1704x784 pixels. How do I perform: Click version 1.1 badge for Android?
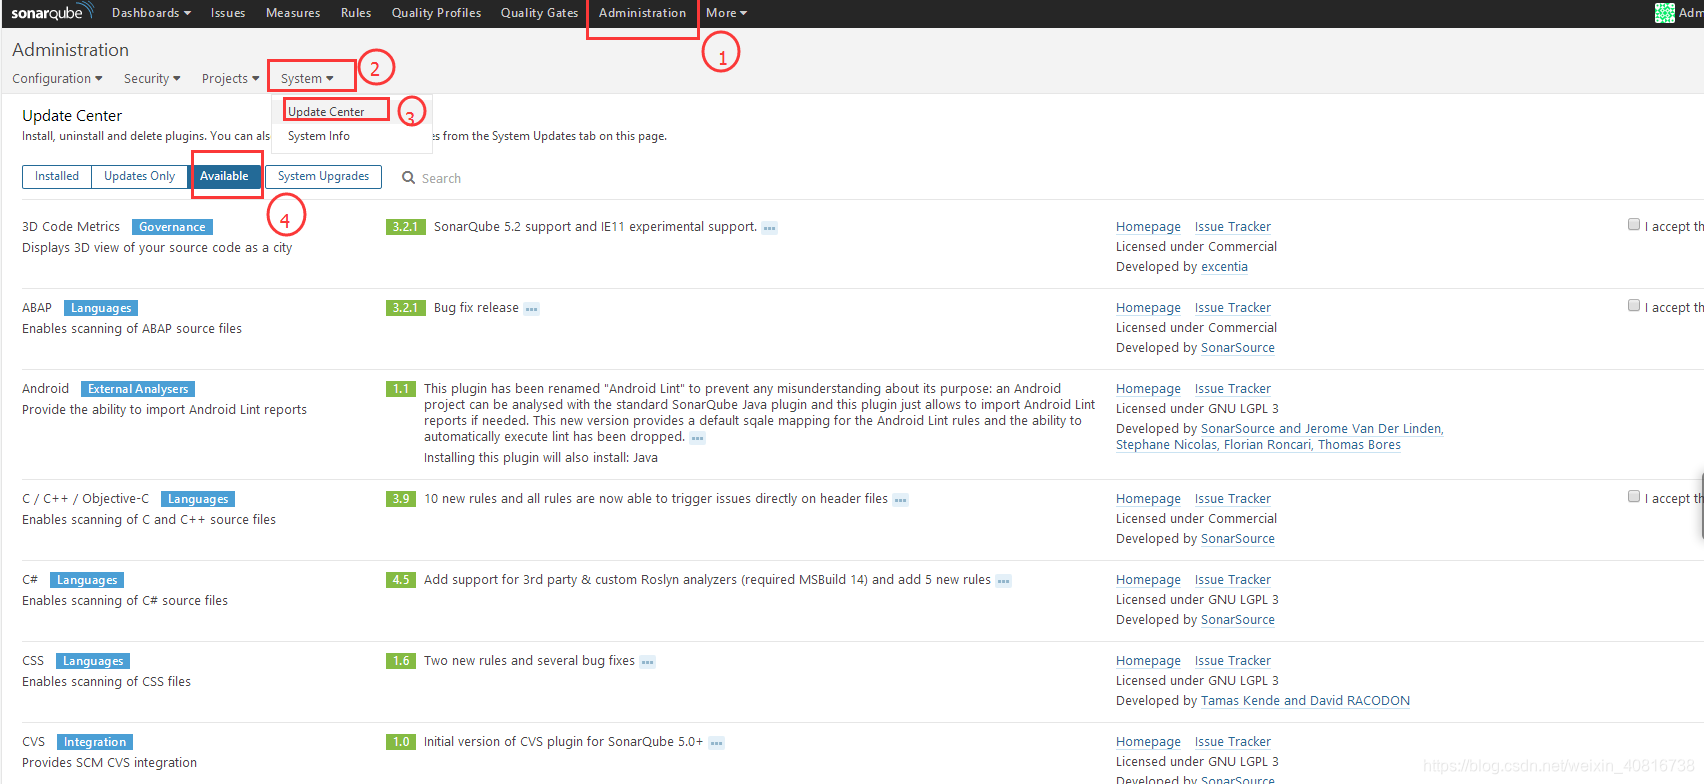401,389
